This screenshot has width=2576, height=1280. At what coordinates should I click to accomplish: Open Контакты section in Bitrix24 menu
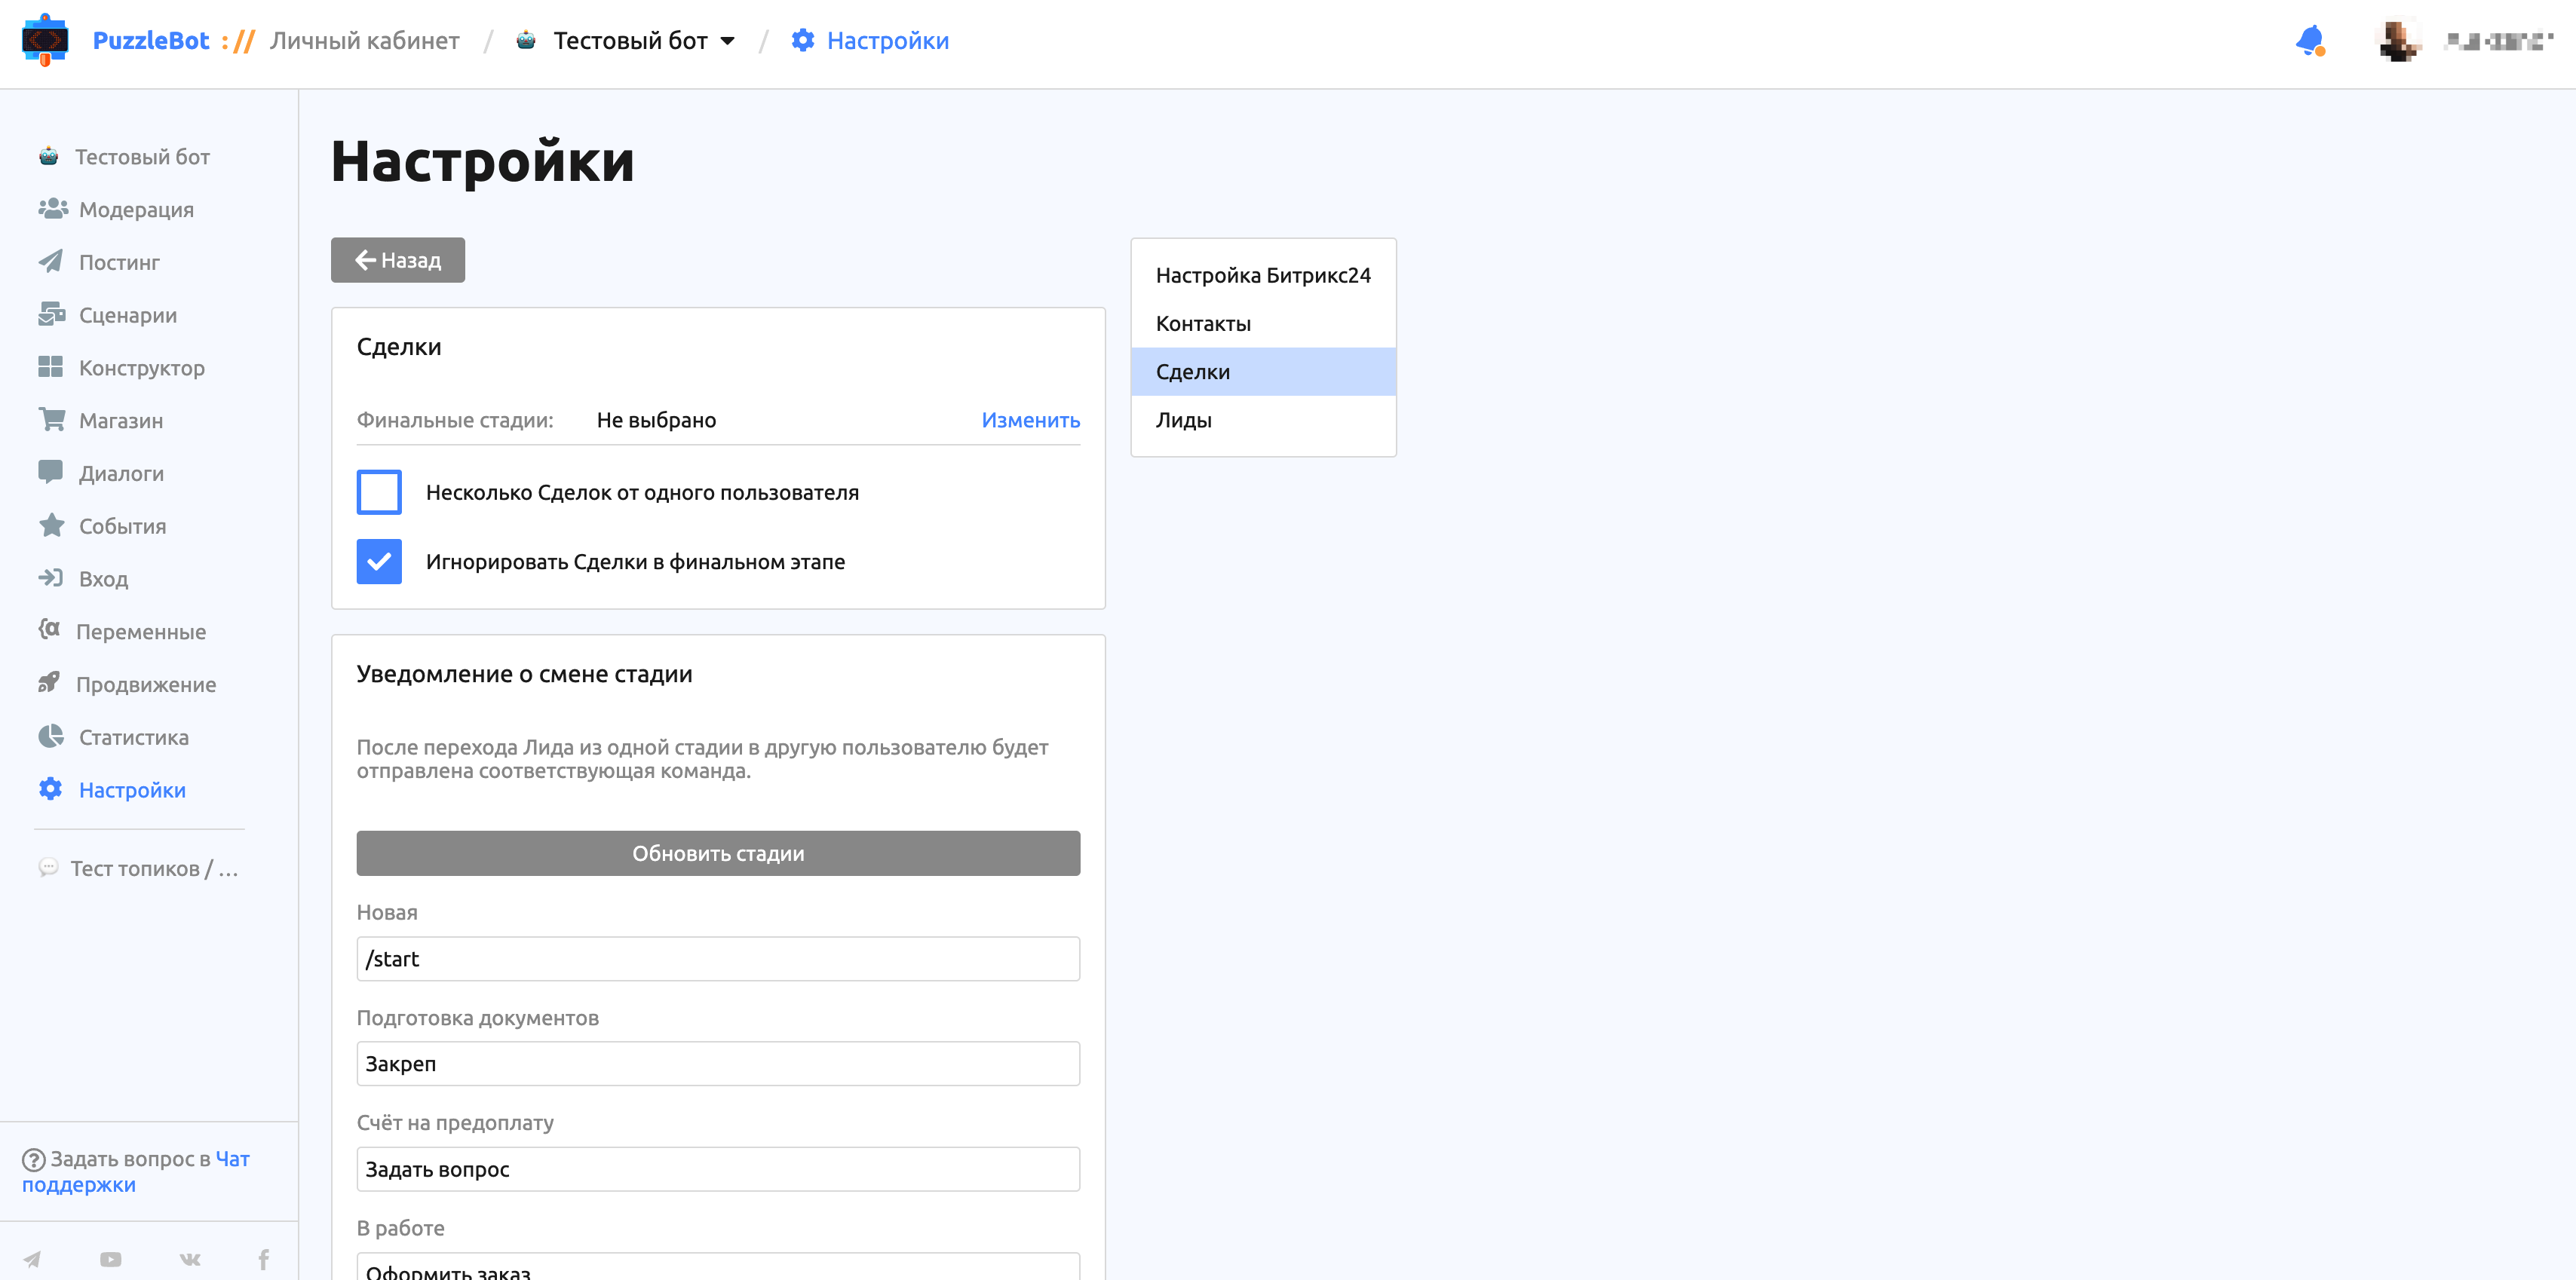coord(1203,324)
